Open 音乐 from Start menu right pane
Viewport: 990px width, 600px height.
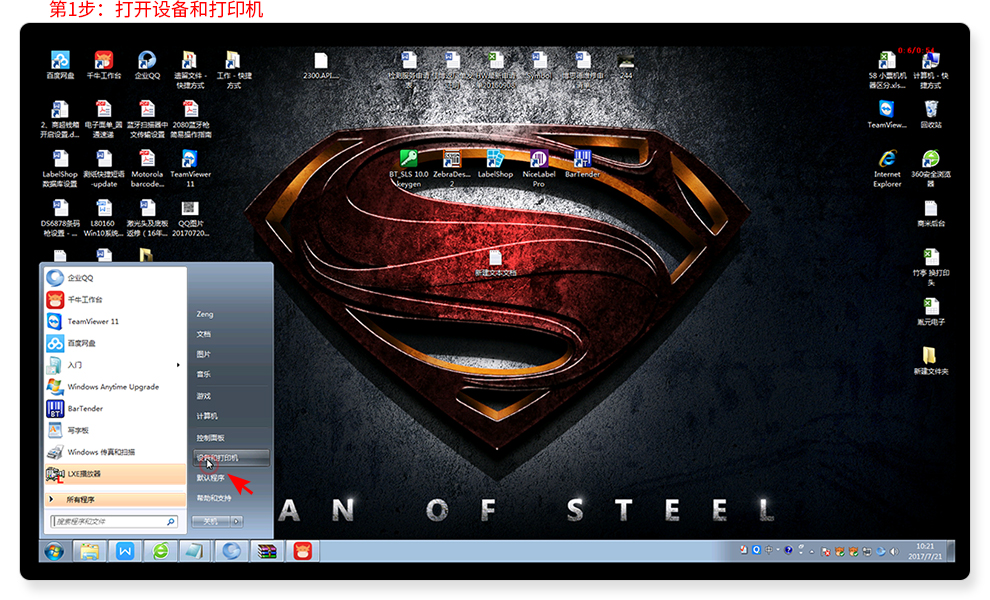tap(203, 375)
